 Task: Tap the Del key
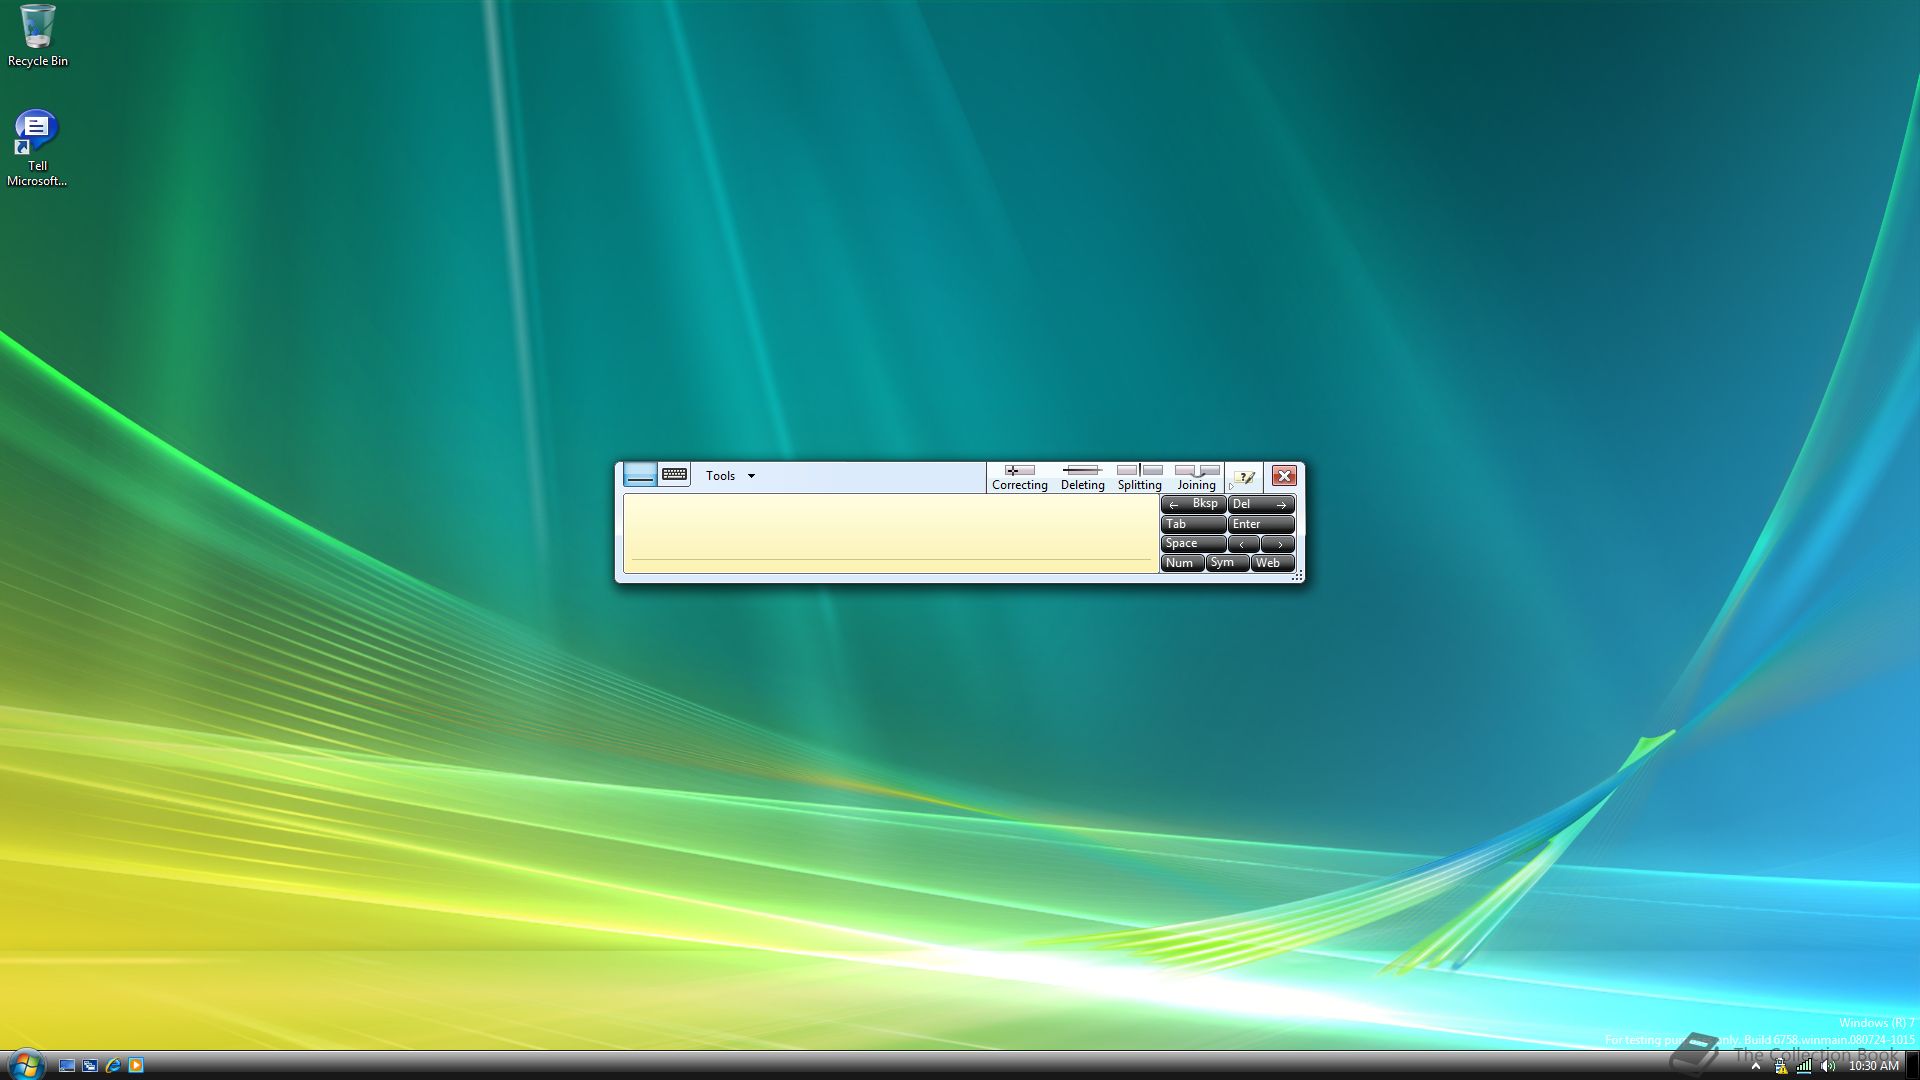(1261, 504)
